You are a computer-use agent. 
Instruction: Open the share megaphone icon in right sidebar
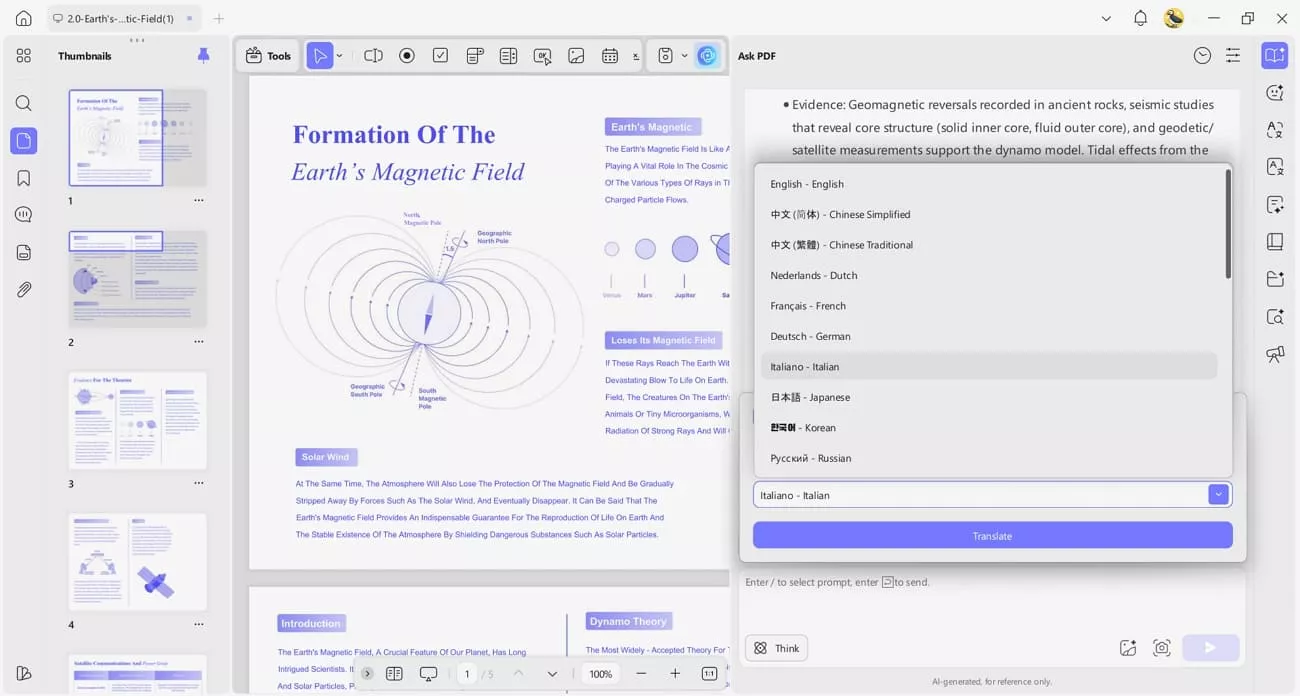tap(1275, 354)
